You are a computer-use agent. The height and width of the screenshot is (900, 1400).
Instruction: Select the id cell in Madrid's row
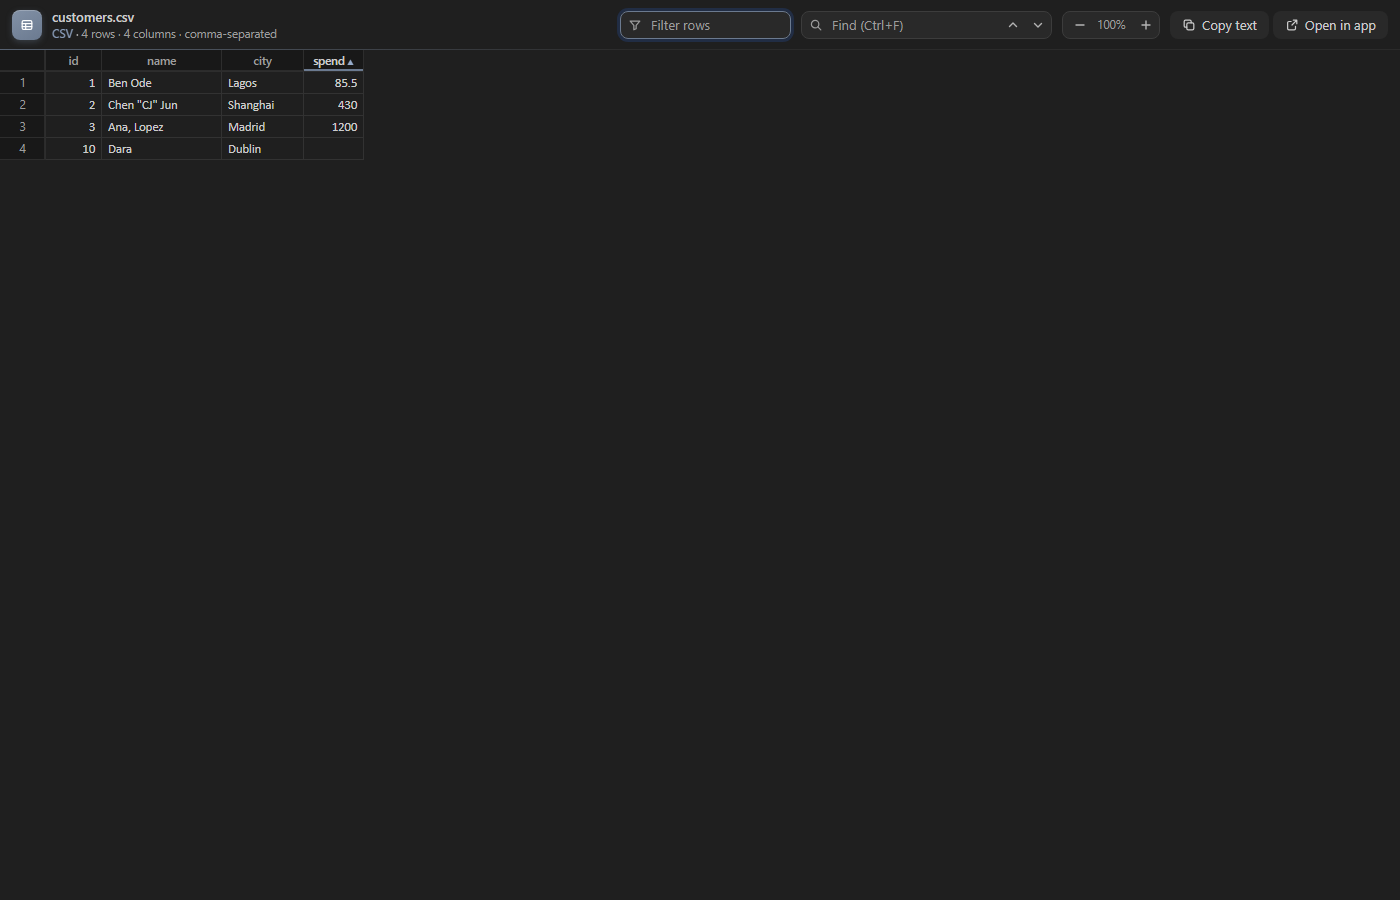pos(73,127)
